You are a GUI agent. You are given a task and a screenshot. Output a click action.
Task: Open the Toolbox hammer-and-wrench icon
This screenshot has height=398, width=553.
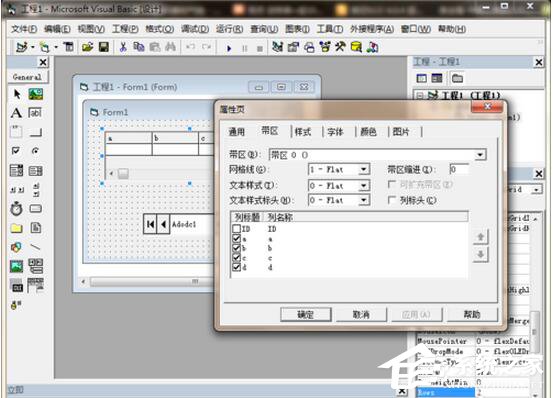point(340,47)
